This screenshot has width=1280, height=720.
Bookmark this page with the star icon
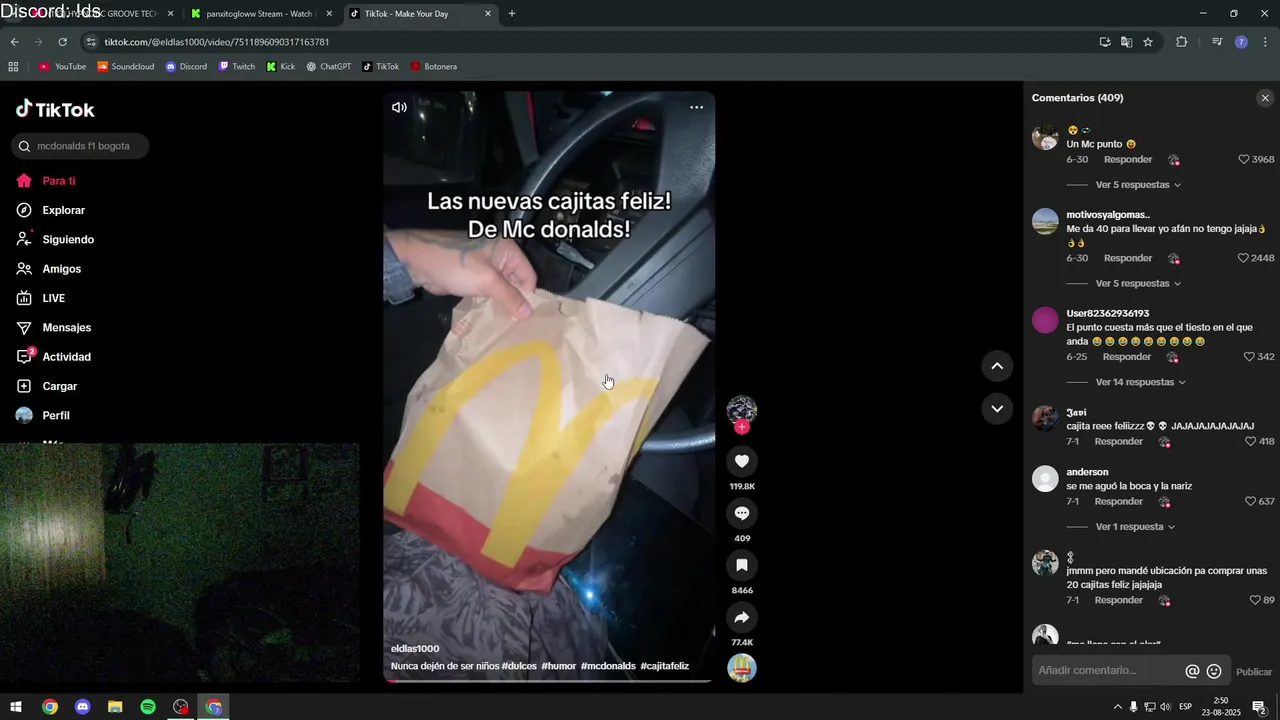[x=1148, y=42]
